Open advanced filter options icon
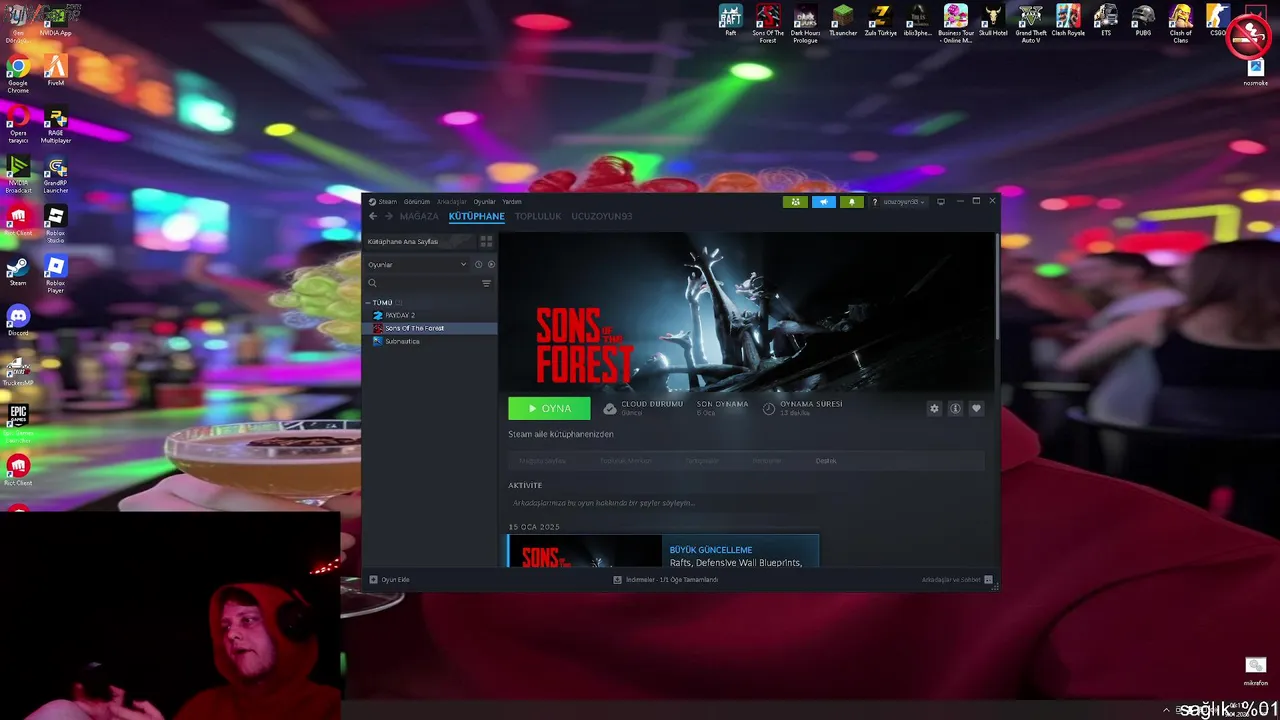 [487, 283]
